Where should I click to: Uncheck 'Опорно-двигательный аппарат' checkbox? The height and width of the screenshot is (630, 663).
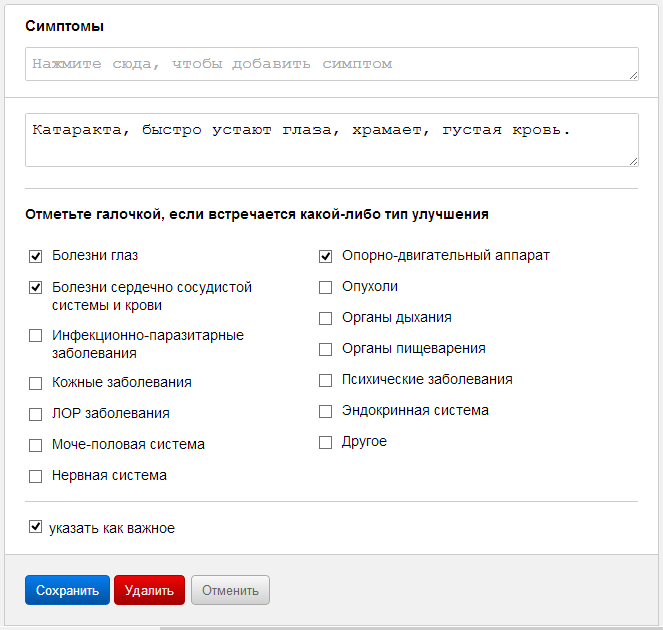point(325,256)
